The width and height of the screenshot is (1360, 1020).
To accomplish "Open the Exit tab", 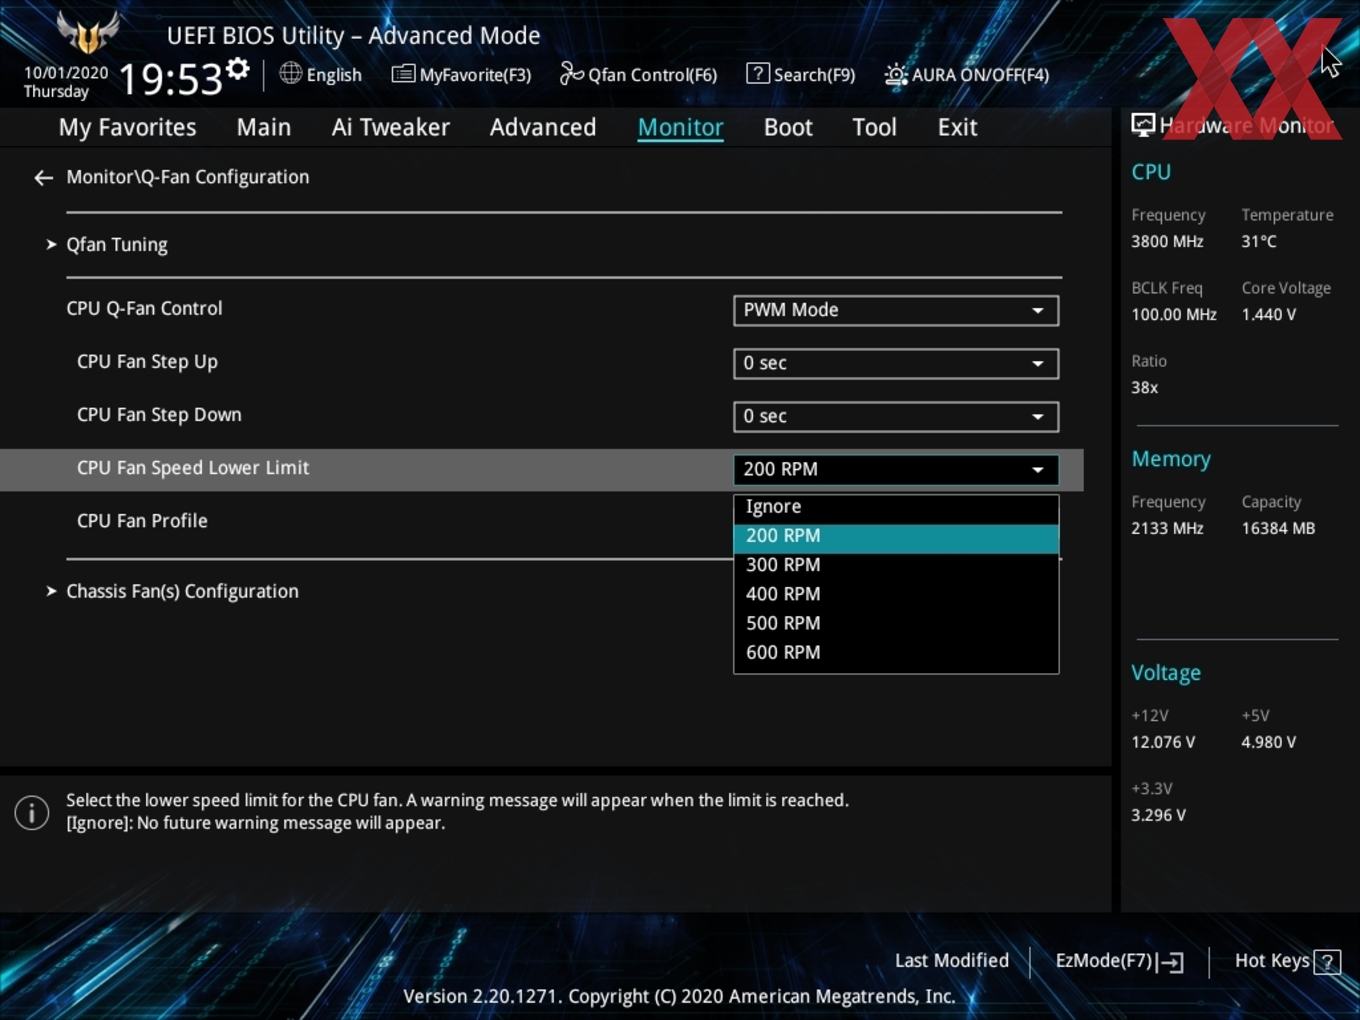I will [957, 127].
